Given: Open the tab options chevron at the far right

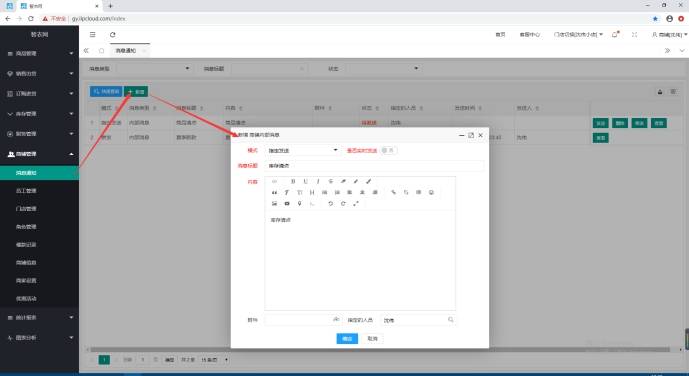Looking at the screenshot, I should pos(682,51).
